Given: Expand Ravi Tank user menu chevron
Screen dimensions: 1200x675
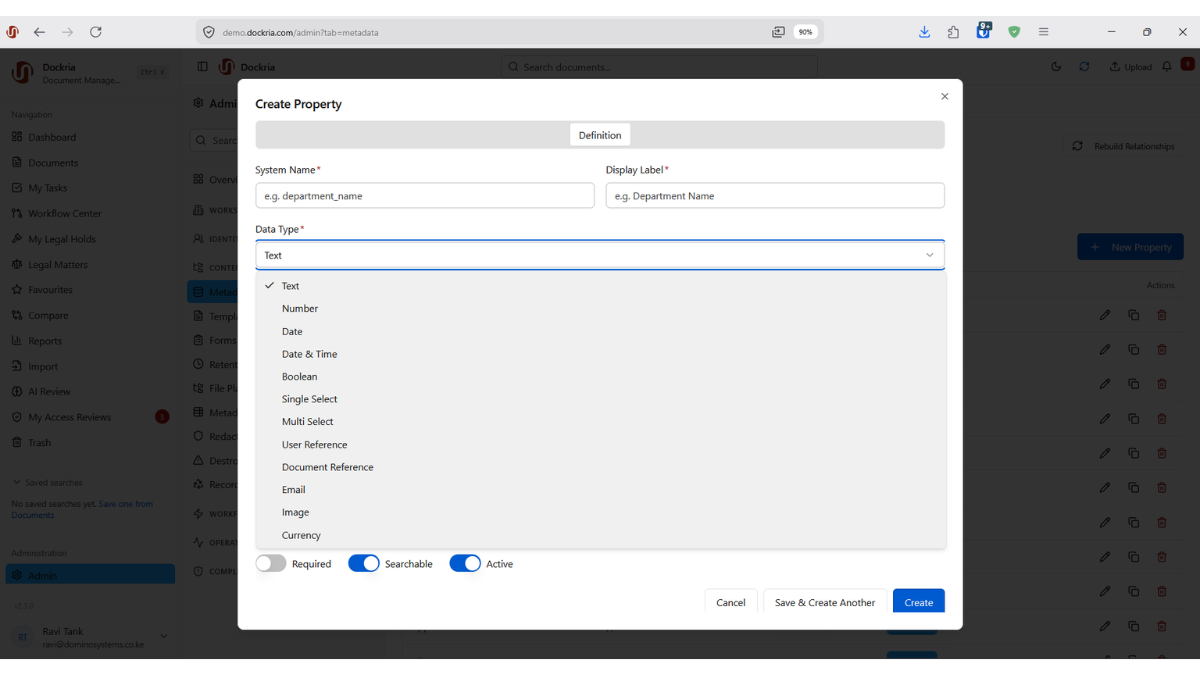Looking at the screenshot, I should pyautogui.click(x=164, y=636).
